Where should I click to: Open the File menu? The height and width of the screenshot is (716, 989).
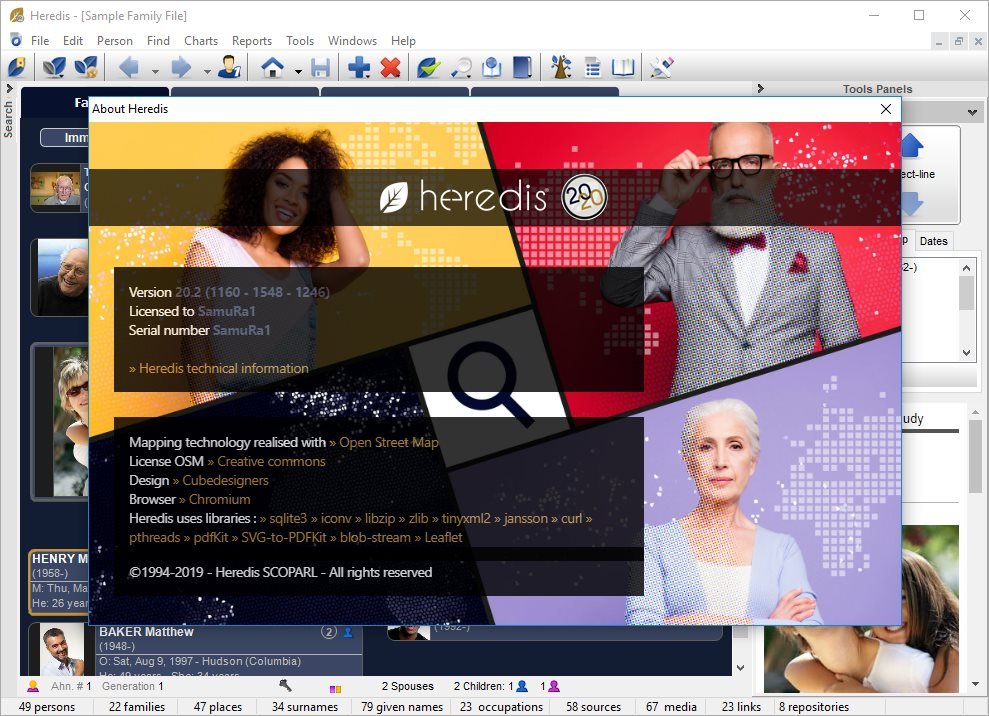pyautogui.click(x=40, y=40)
